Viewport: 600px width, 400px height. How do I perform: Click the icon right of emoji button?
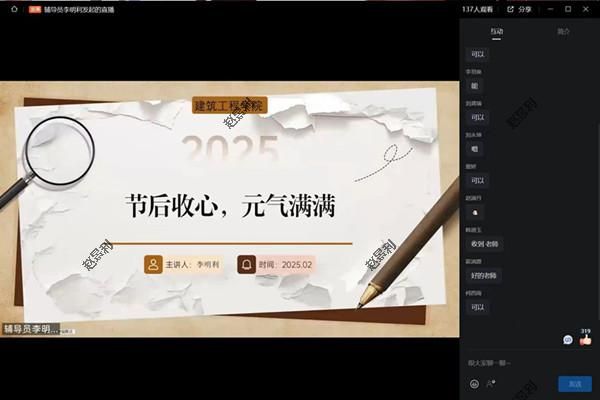(490, 384)
